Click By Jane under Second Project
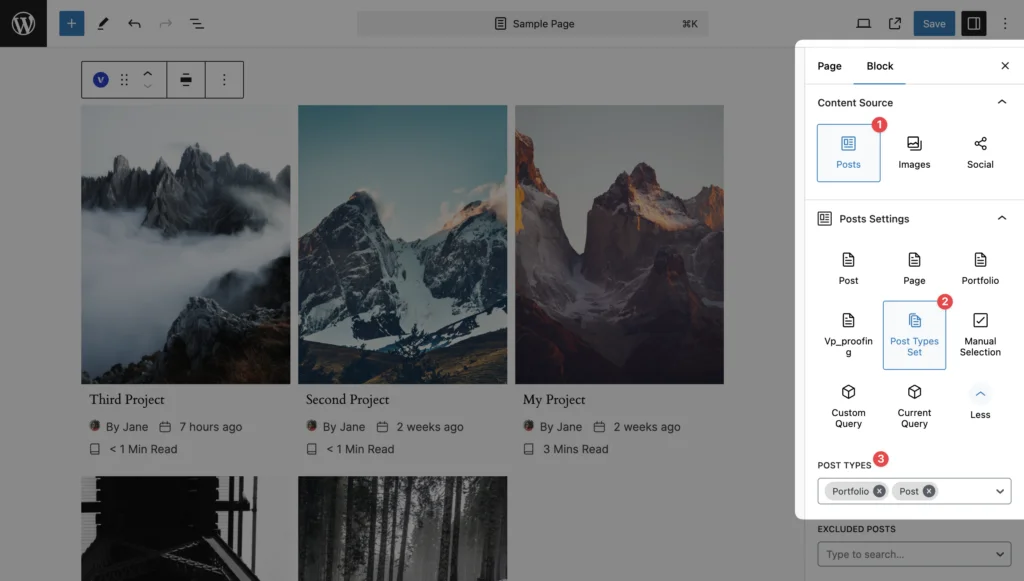The width and height of the screenshot is (1024, 581). click(x=344, y=426)
